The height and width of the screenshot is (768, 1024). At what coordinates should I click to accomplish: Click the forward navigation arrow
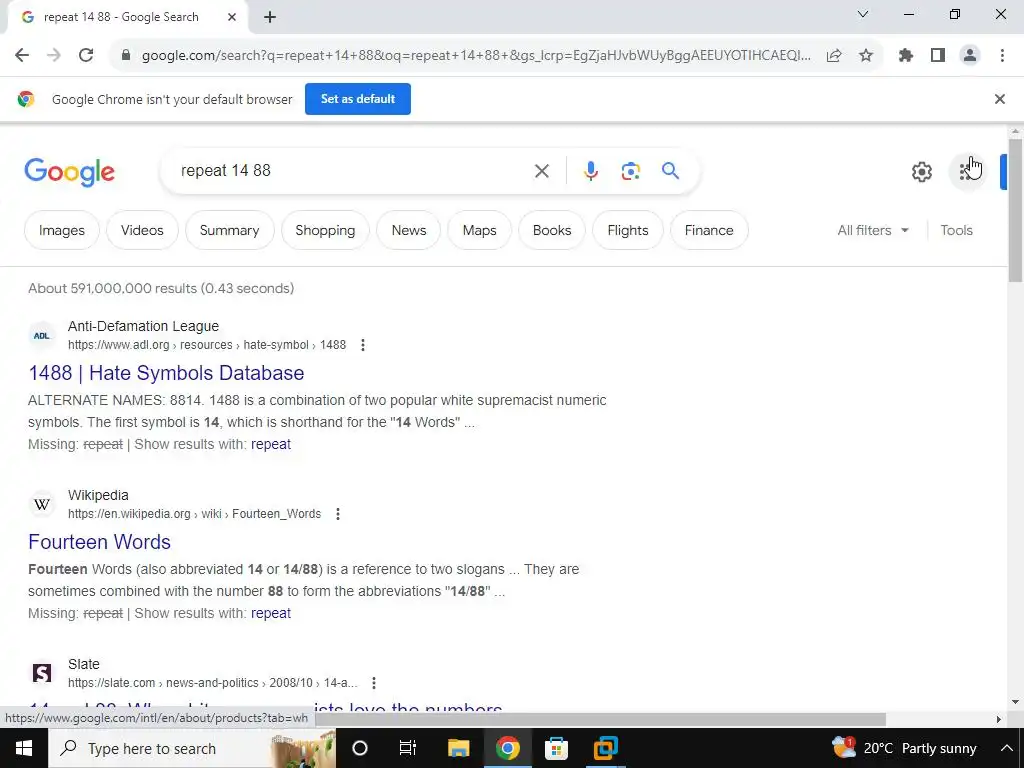(54, 56)
